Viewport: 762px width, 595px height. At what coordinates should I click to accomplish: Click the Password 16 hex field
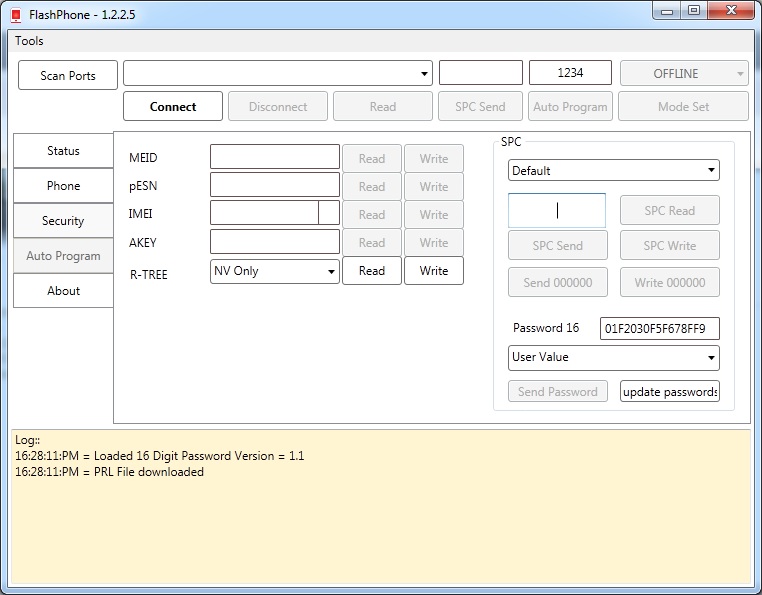659,328
